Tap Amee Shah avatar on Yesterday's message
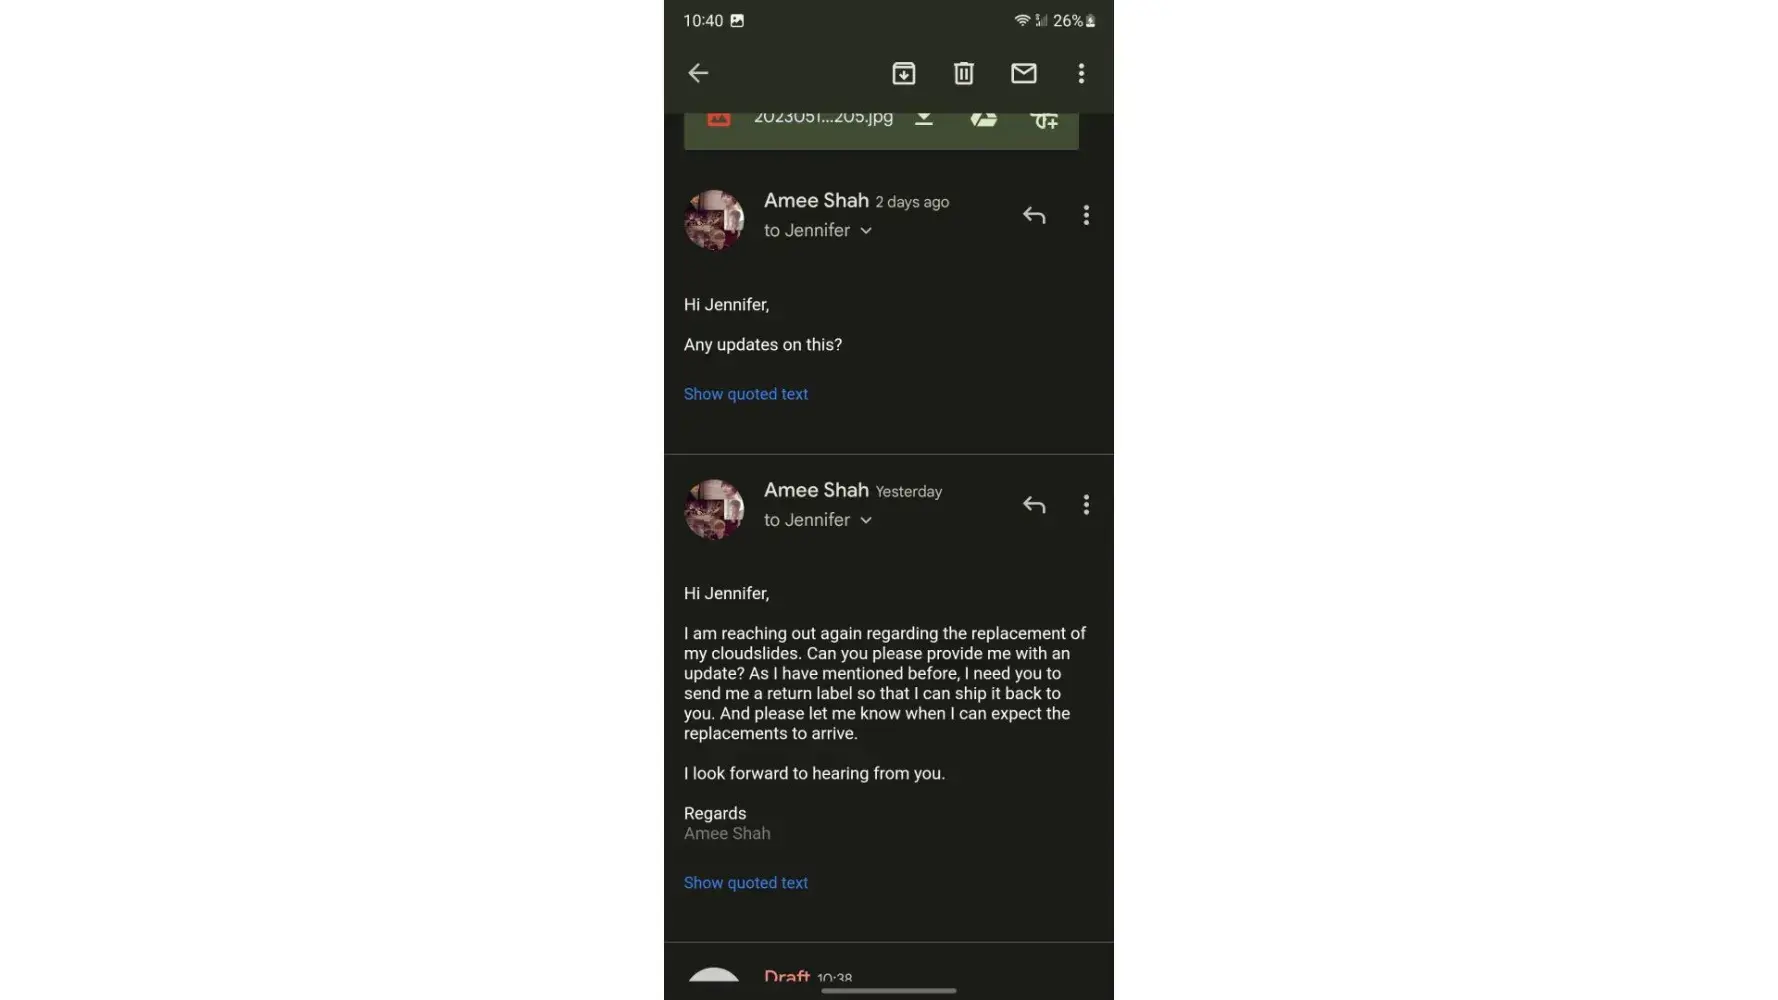The width and height of the screenshot is (1778, 1000). coord(714,509)
